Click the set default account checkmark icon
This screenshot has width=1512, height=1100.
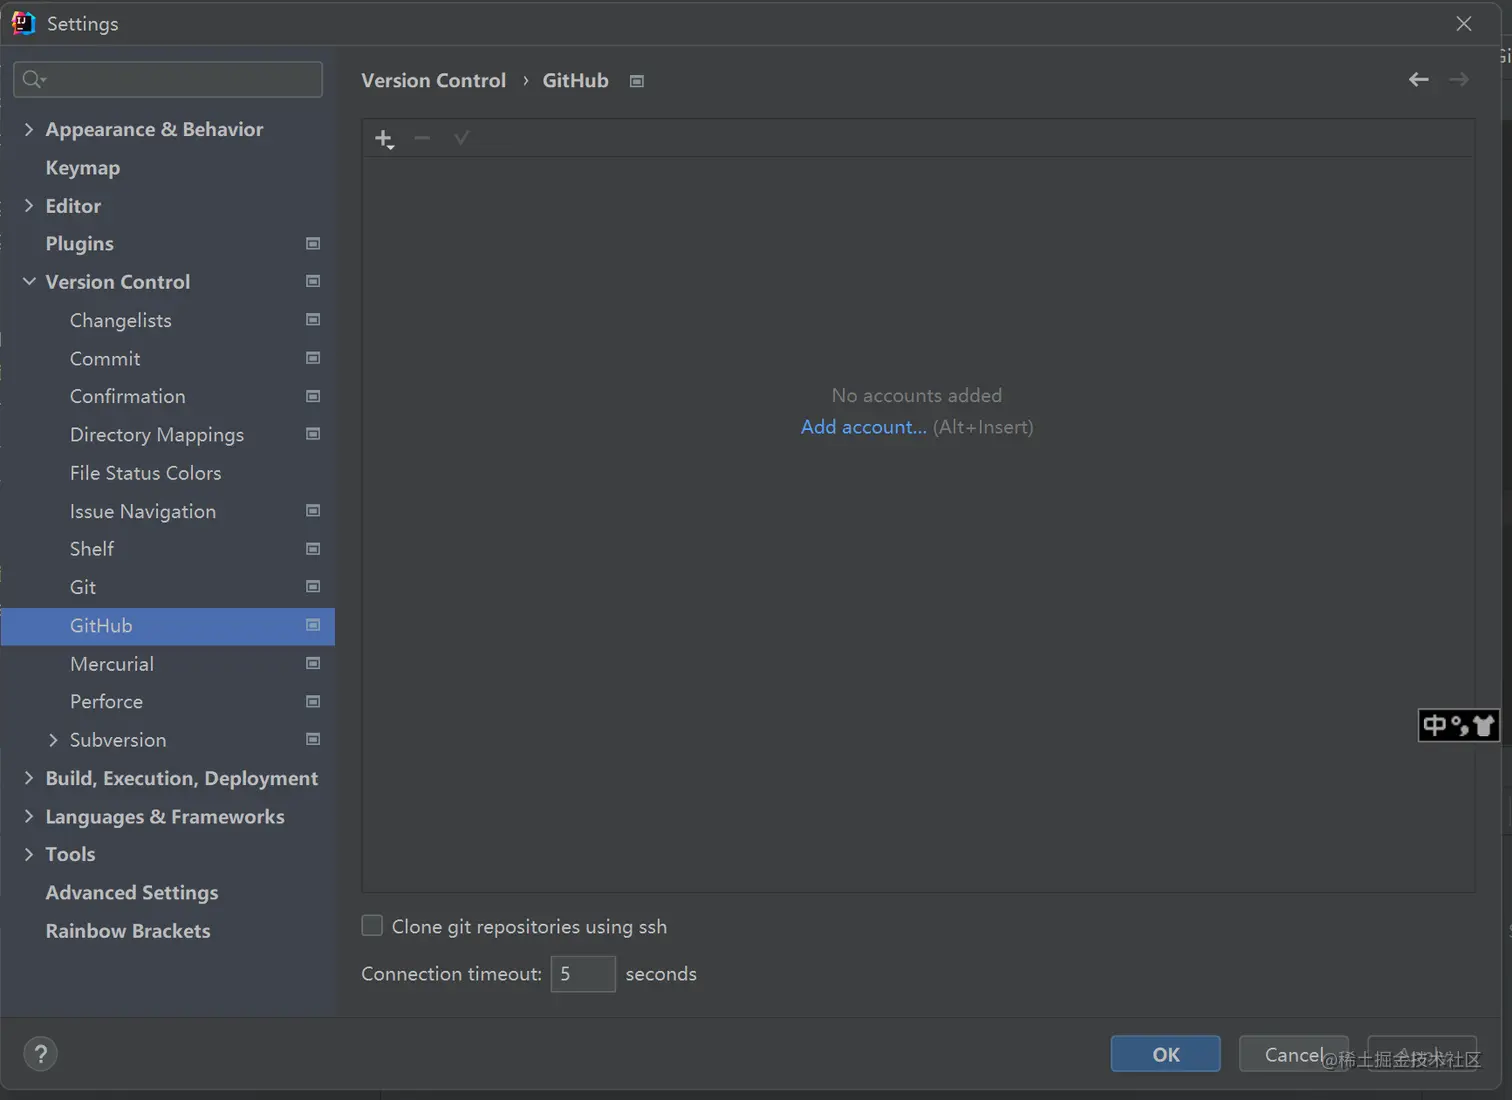tap(461, 138)
